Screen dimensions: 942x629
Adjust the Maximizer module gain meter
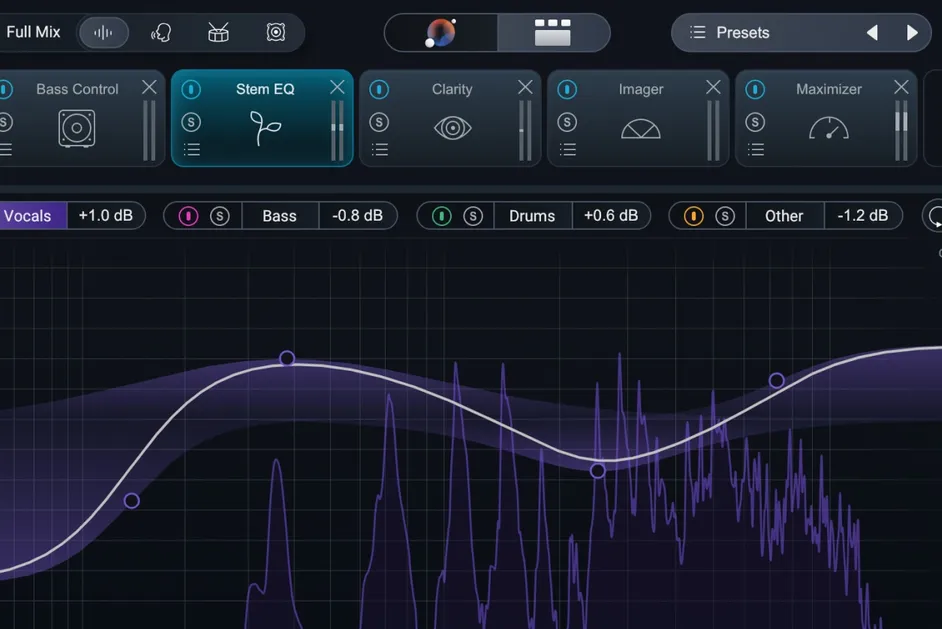[901, 130]
